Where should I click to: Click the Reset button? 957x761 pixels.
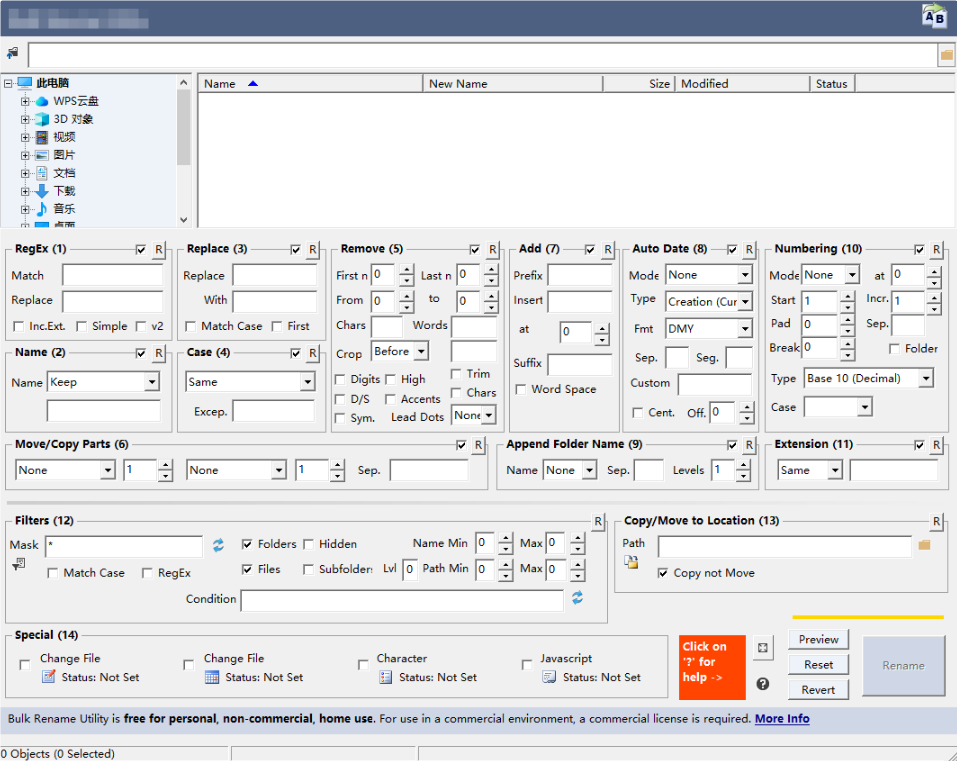coord(818,665)
